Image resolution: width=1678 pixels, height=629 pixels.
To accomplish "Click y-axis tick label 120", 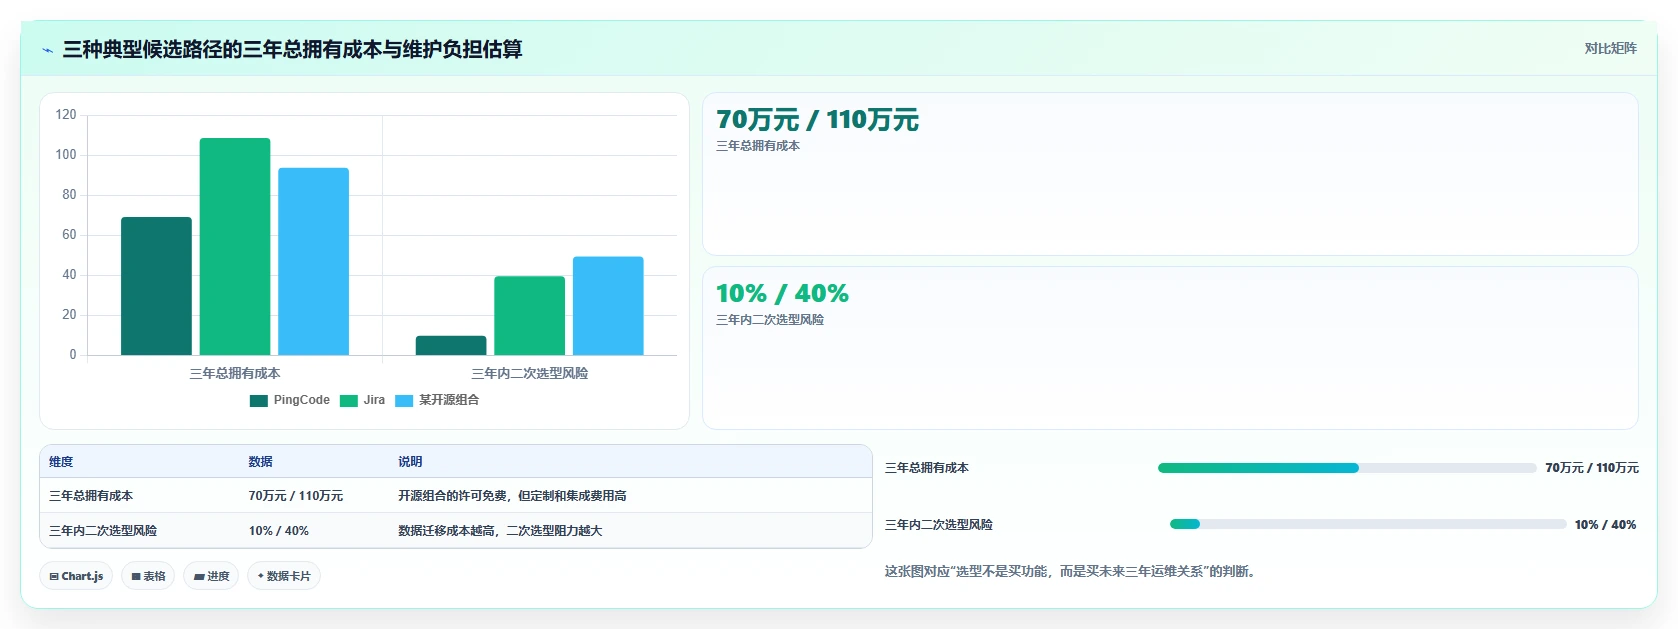I will pyautogui.click(x=66, y=115).
